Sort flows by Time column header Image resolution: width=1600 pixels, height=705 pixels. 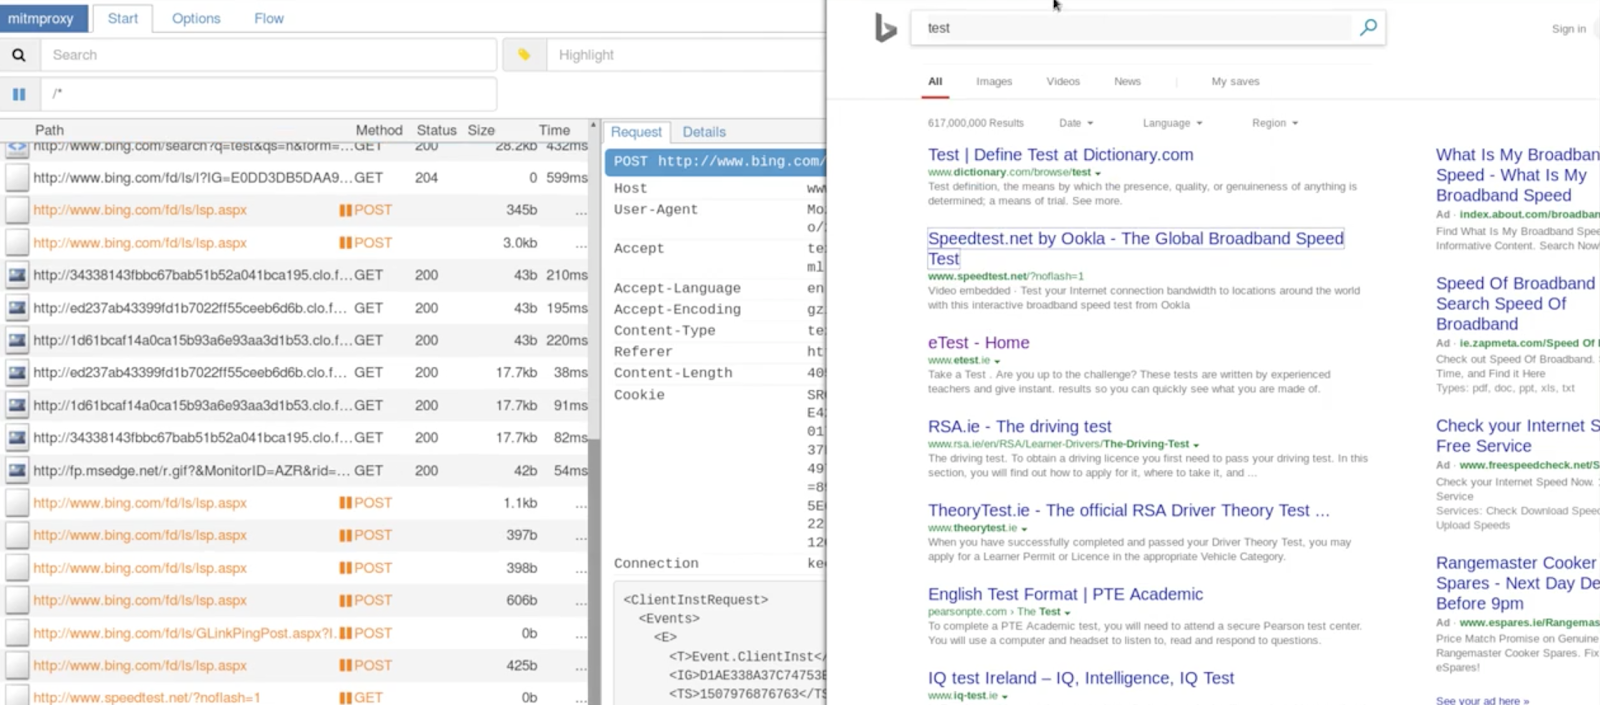554,130
